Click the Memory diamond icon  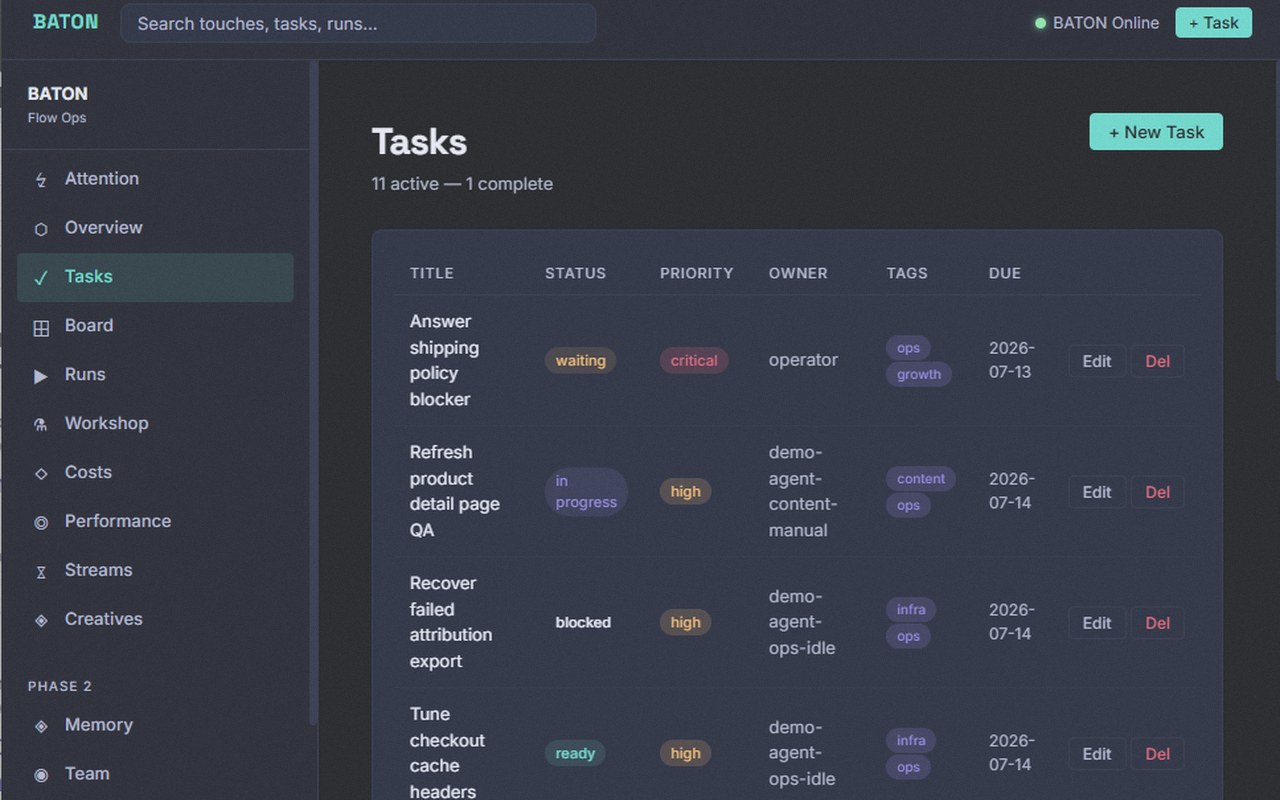41,727
